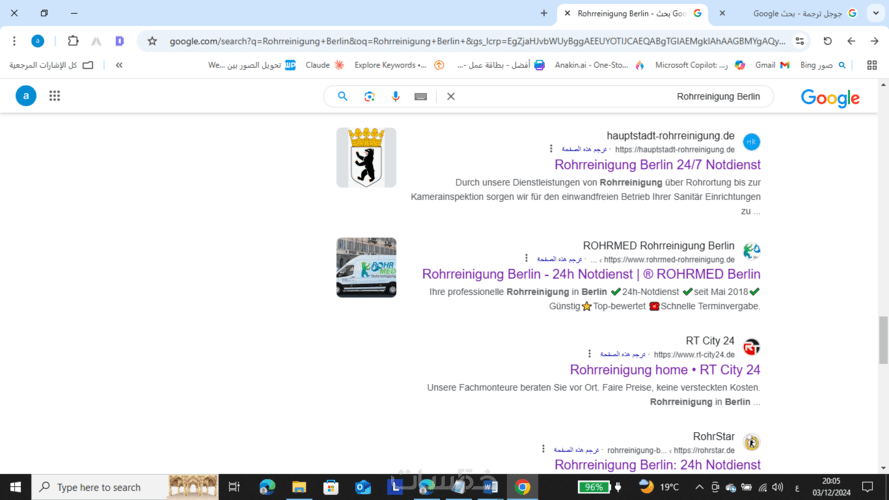Open new browser tab
889x500 pixels.
pyautogui.click(x=544, y=13)
